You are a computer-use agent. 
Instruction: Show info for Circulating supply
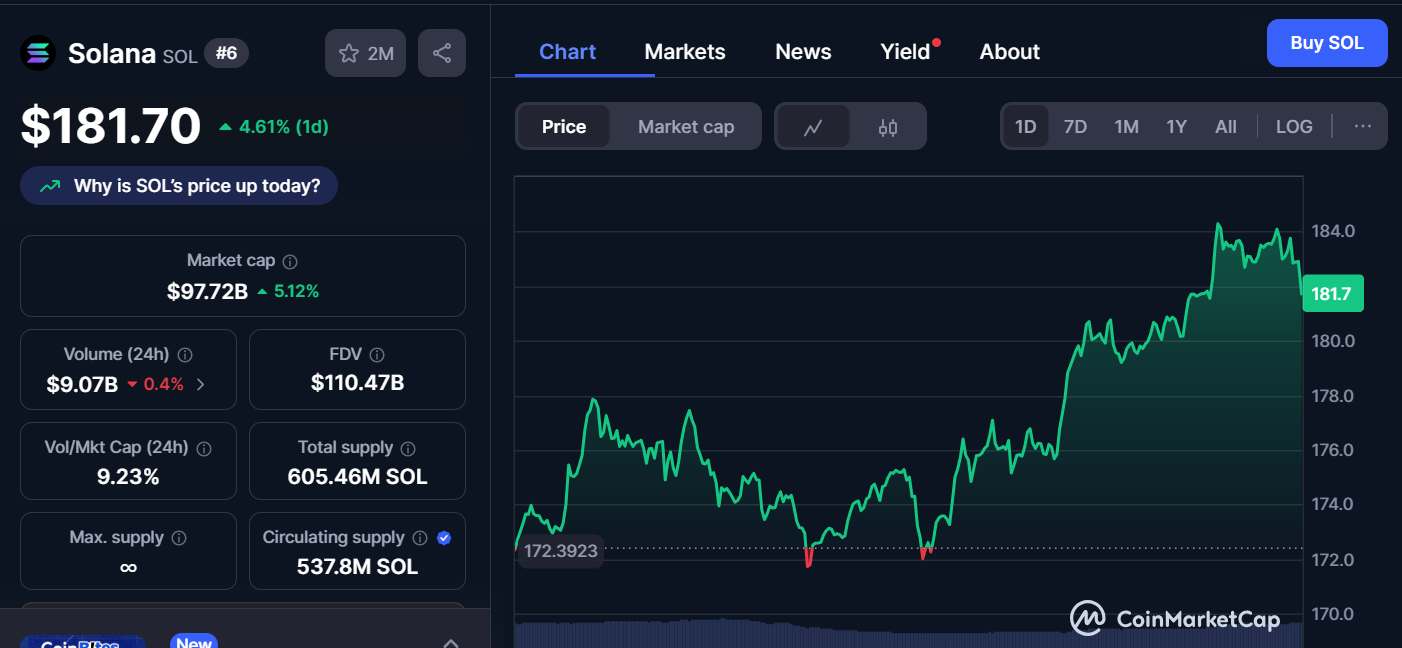coord(420,538)
